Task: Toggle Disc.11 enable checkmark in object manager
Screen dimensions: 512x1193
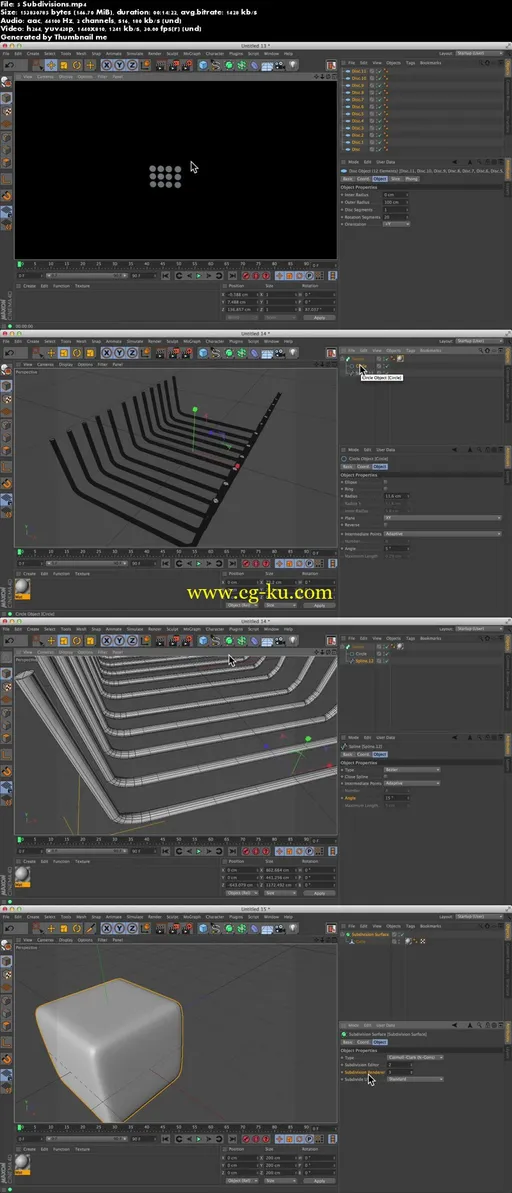Action: [x=378, y=71]
